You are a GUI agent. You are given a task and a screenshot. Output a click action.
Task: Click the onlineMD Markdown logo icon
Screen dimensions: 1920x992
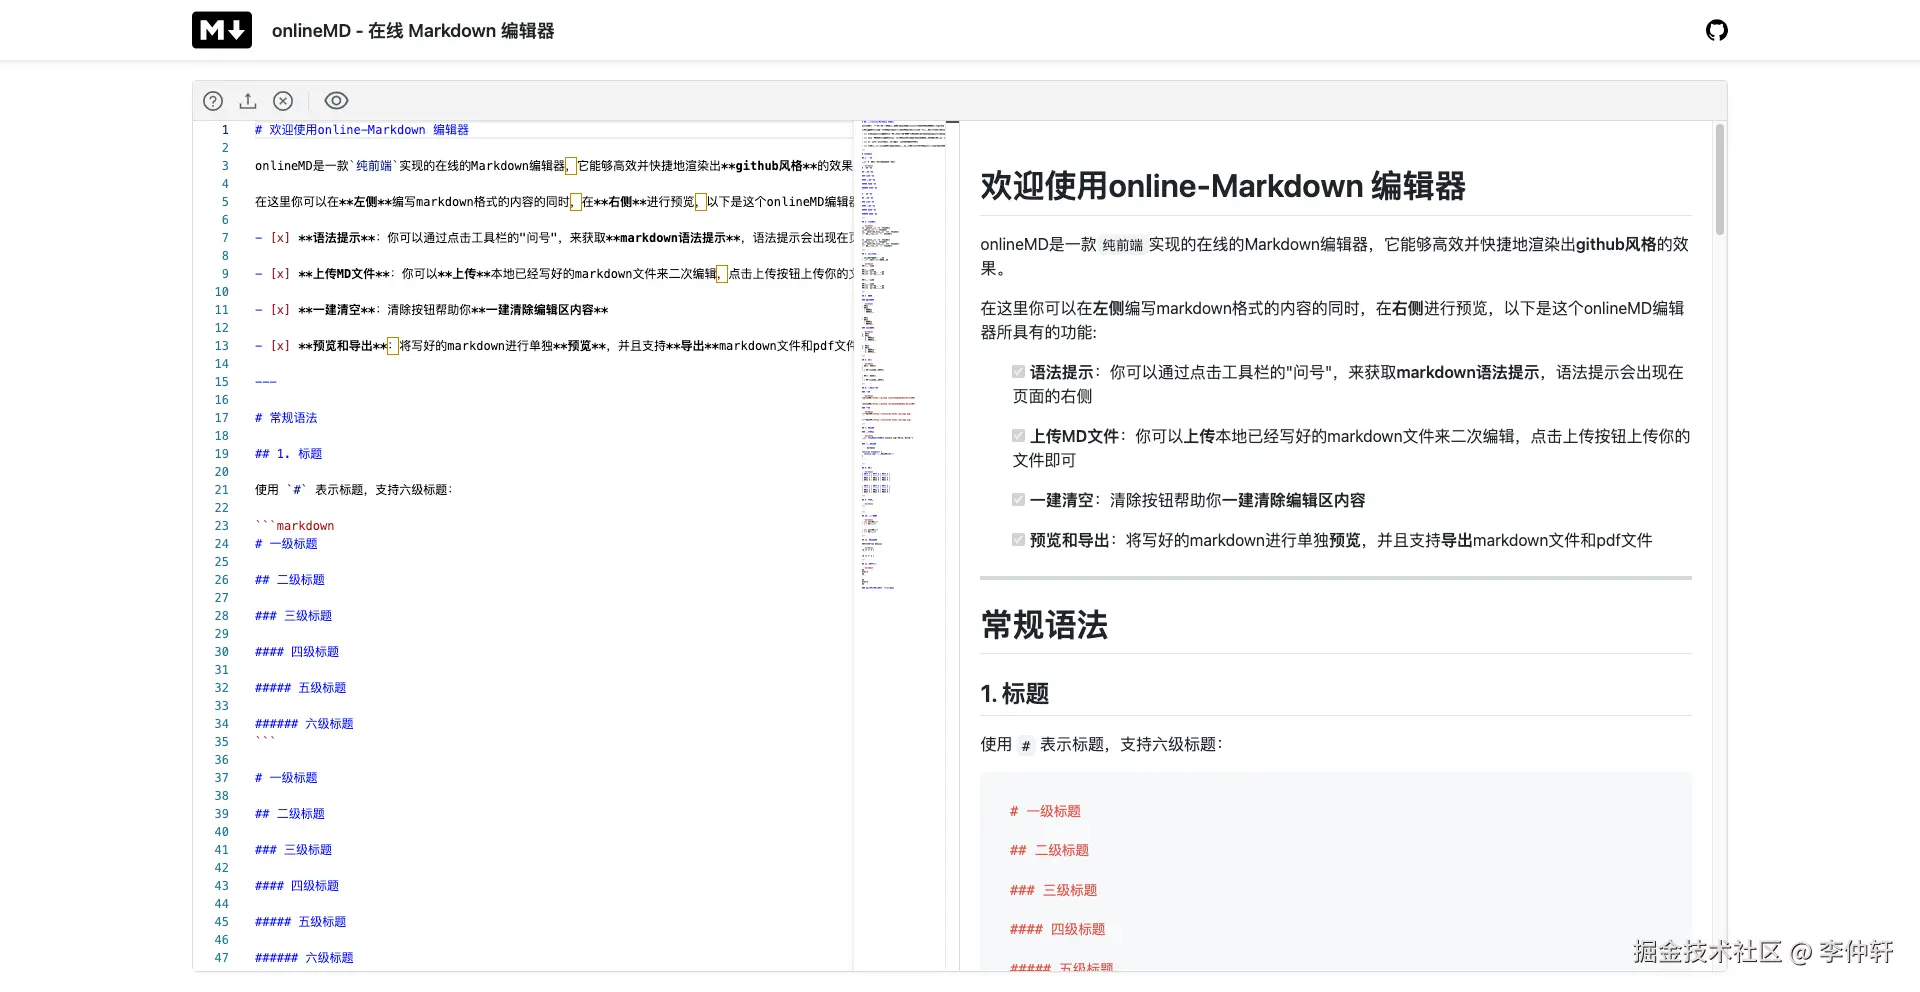coord(222,30)
